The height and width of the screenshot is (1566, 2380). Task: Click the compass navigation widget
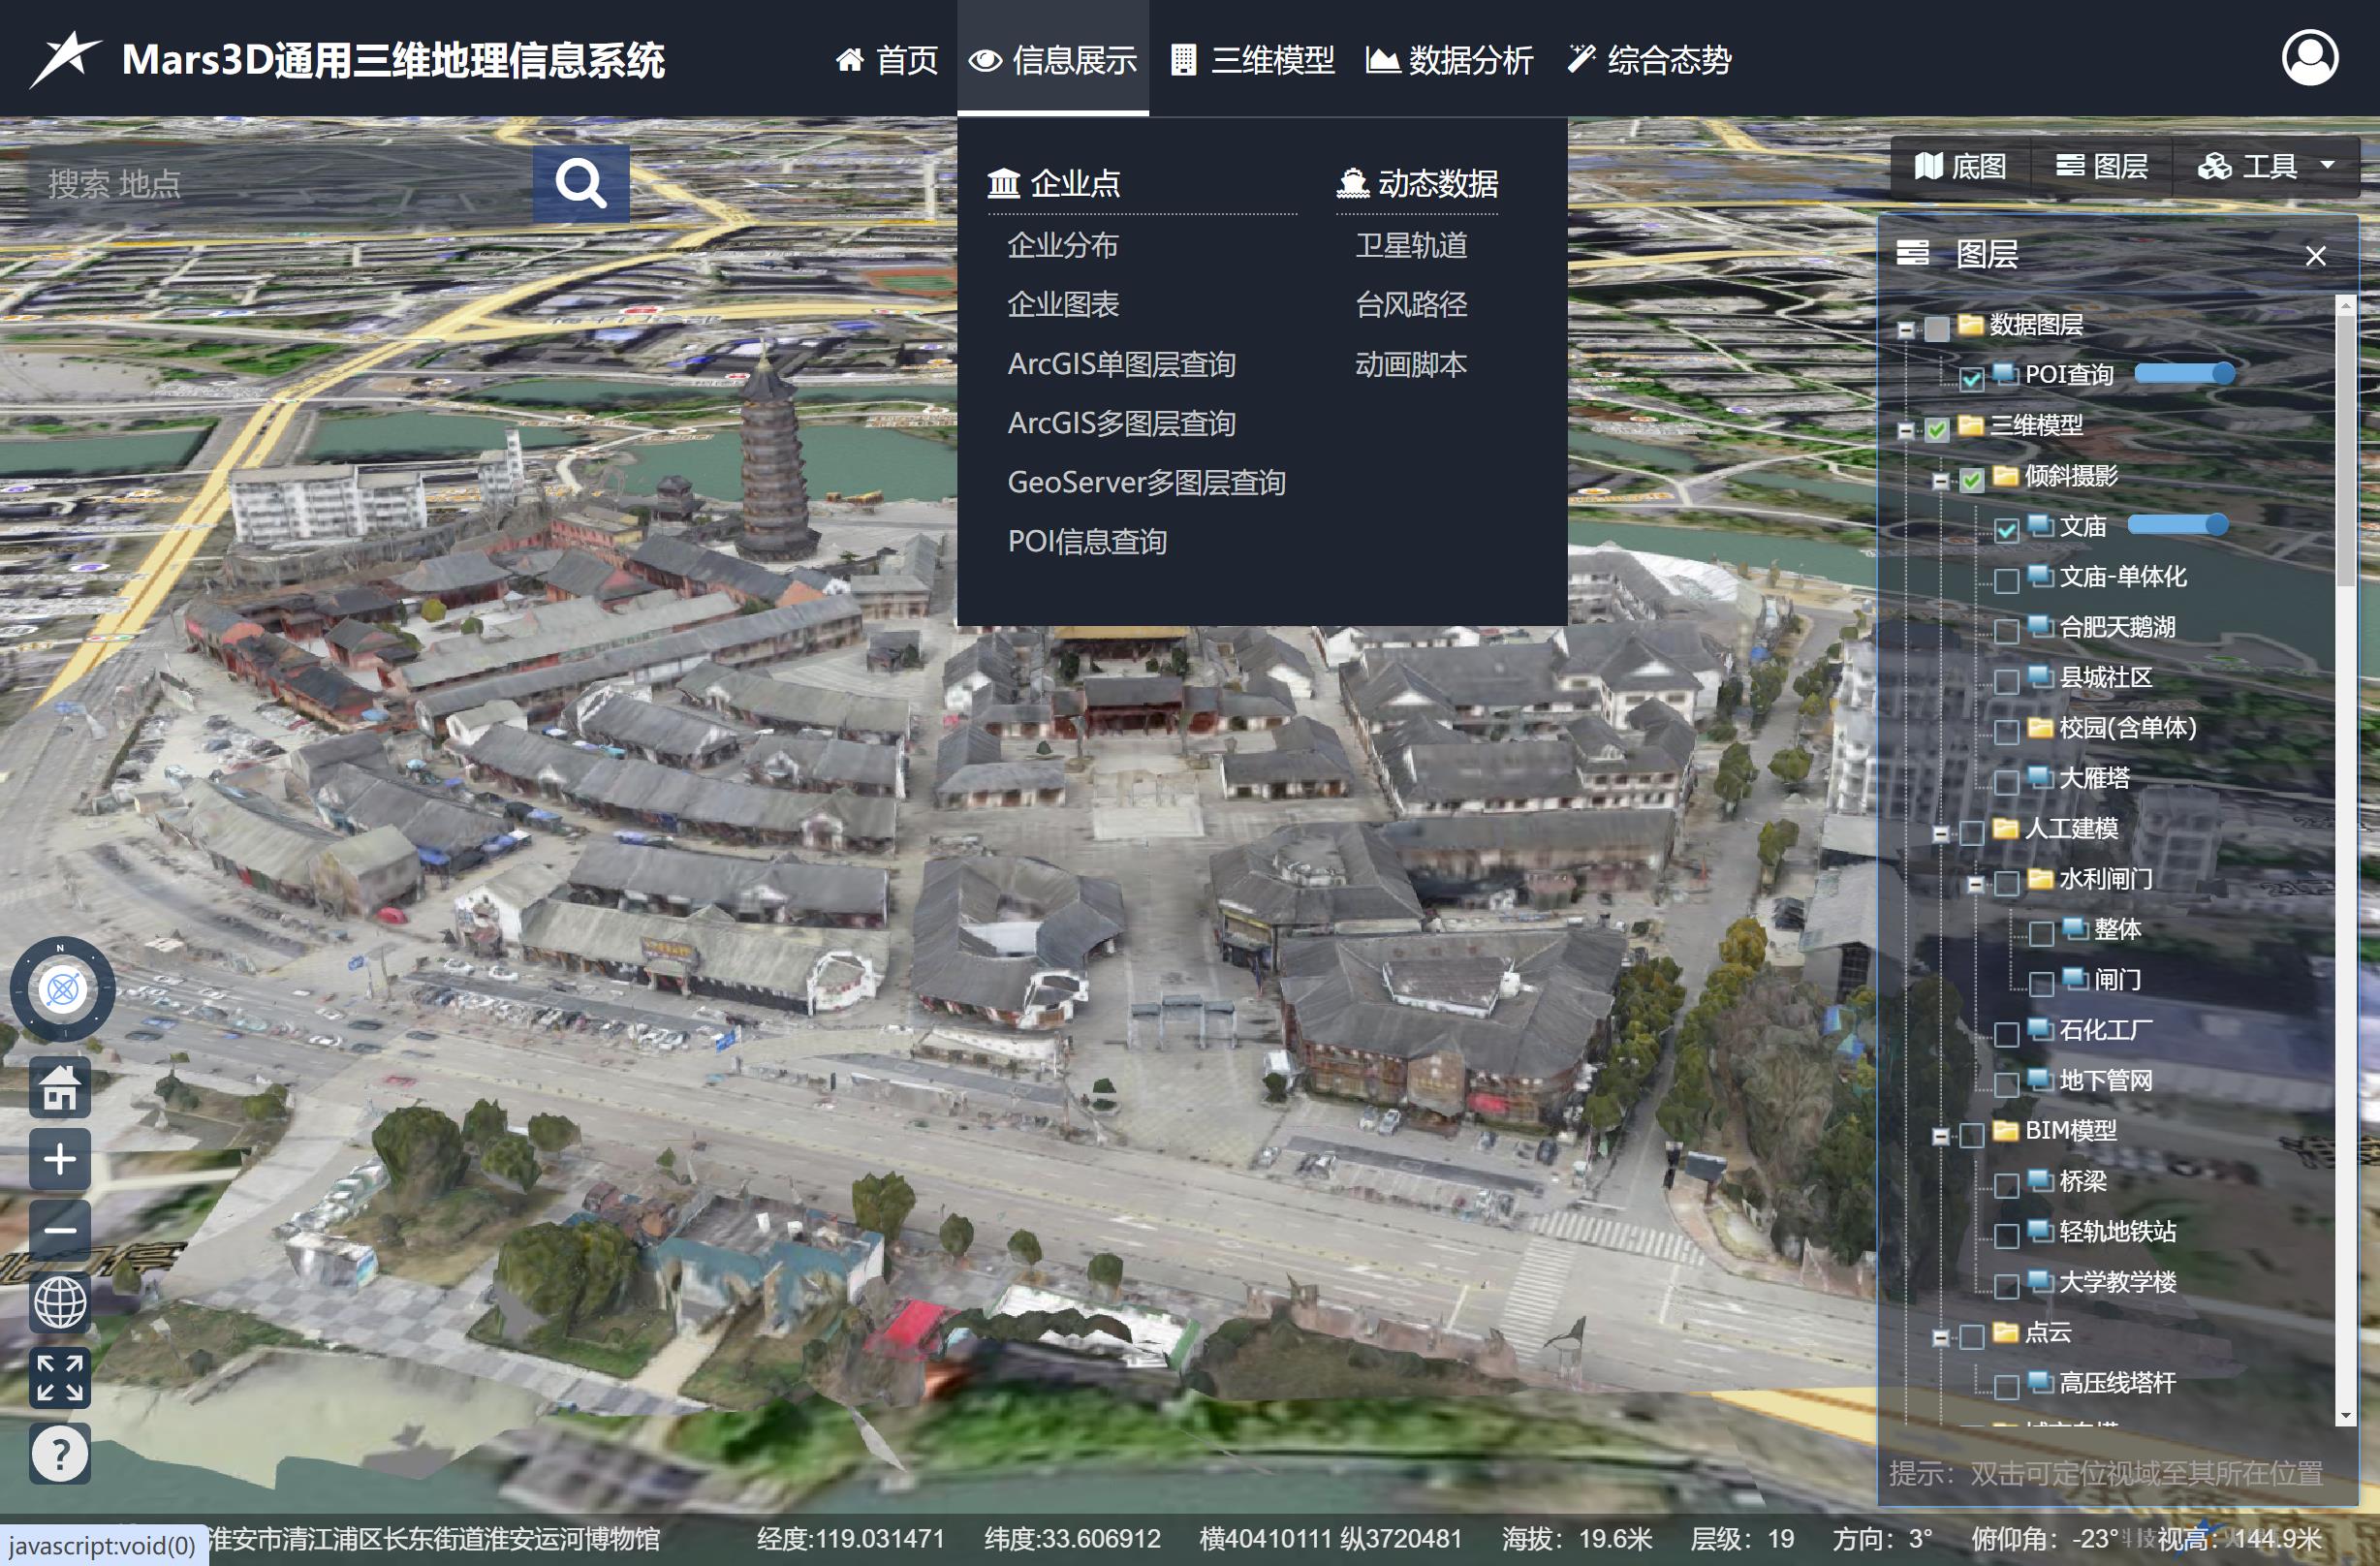point(62,990)
